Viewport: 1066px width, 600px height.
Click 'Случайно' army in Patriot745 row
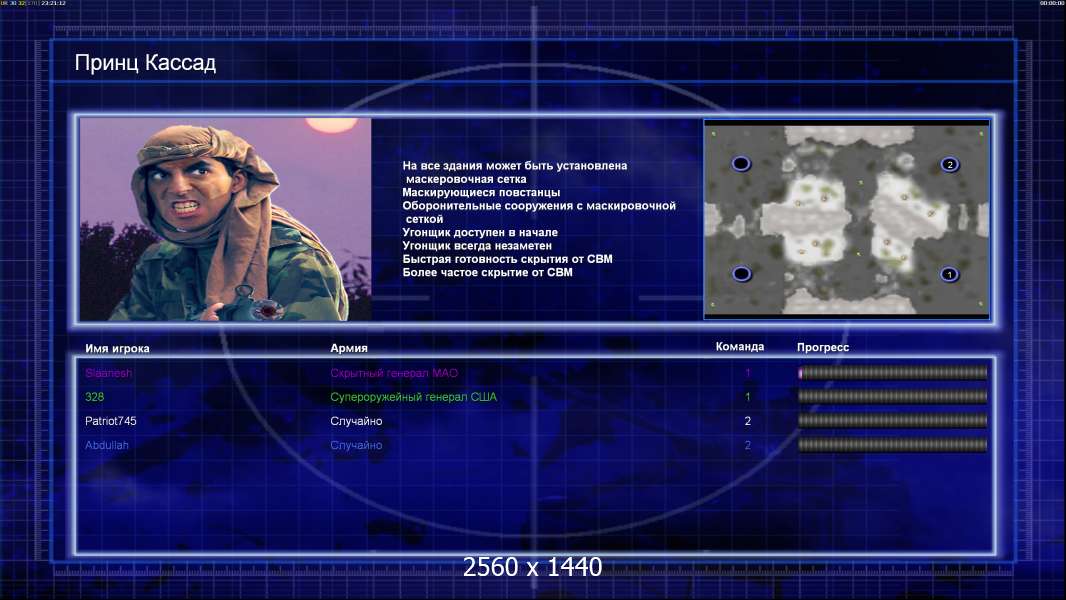coord(356,421)
